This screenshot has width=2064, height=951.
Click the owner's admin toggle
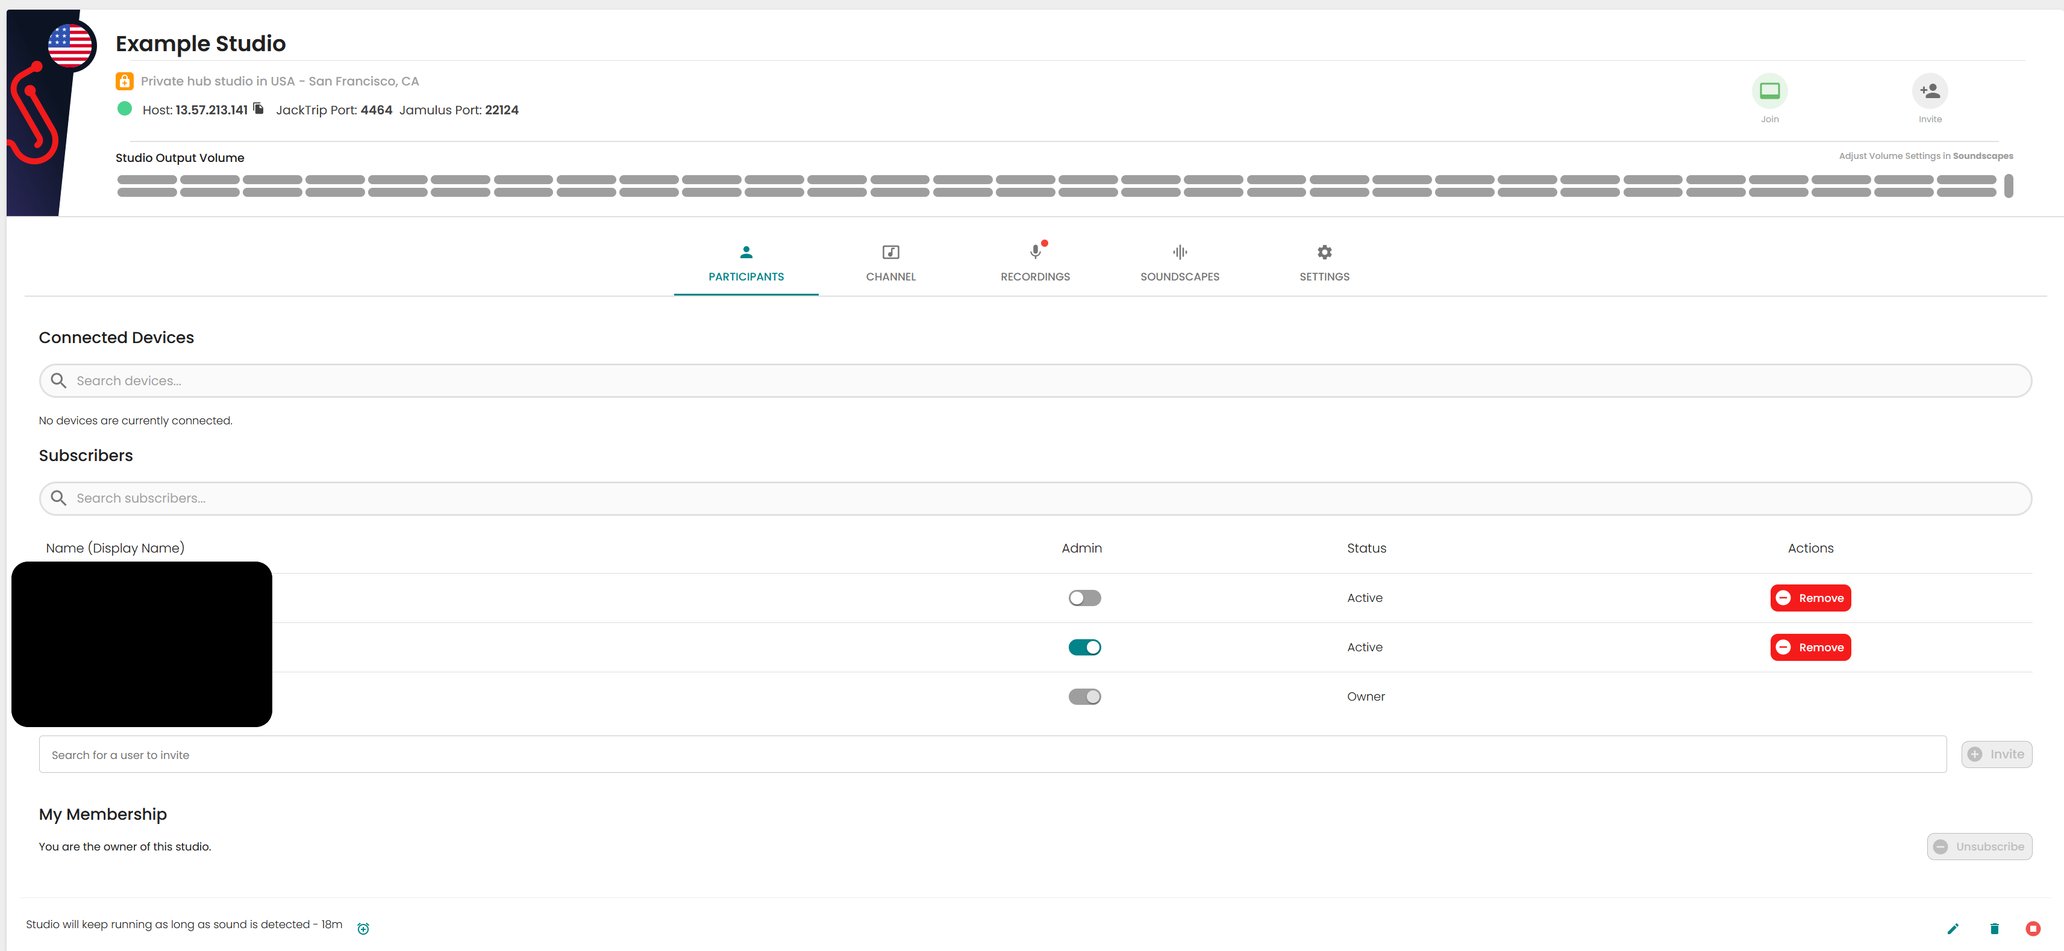pyautogui.click(x=1084, y=697)
